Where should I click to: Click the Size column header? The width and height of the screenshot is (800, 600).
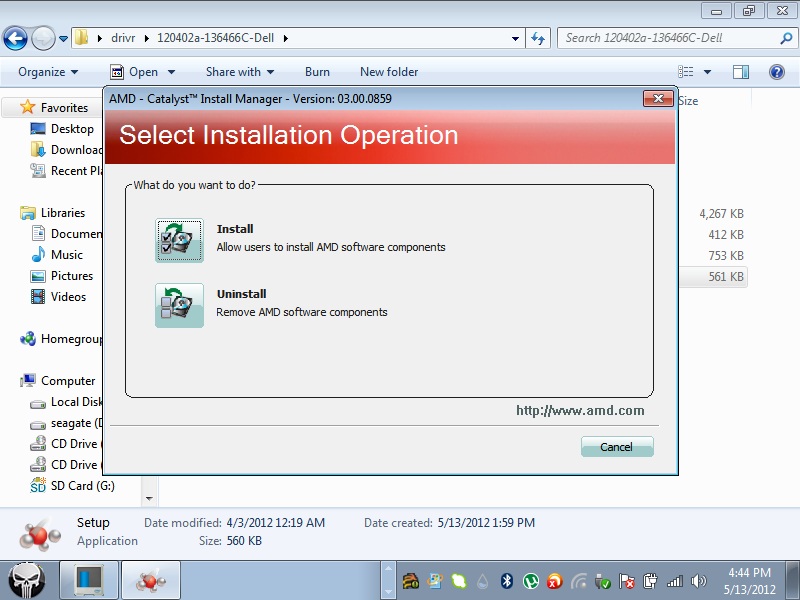click(x=689, y=101)
